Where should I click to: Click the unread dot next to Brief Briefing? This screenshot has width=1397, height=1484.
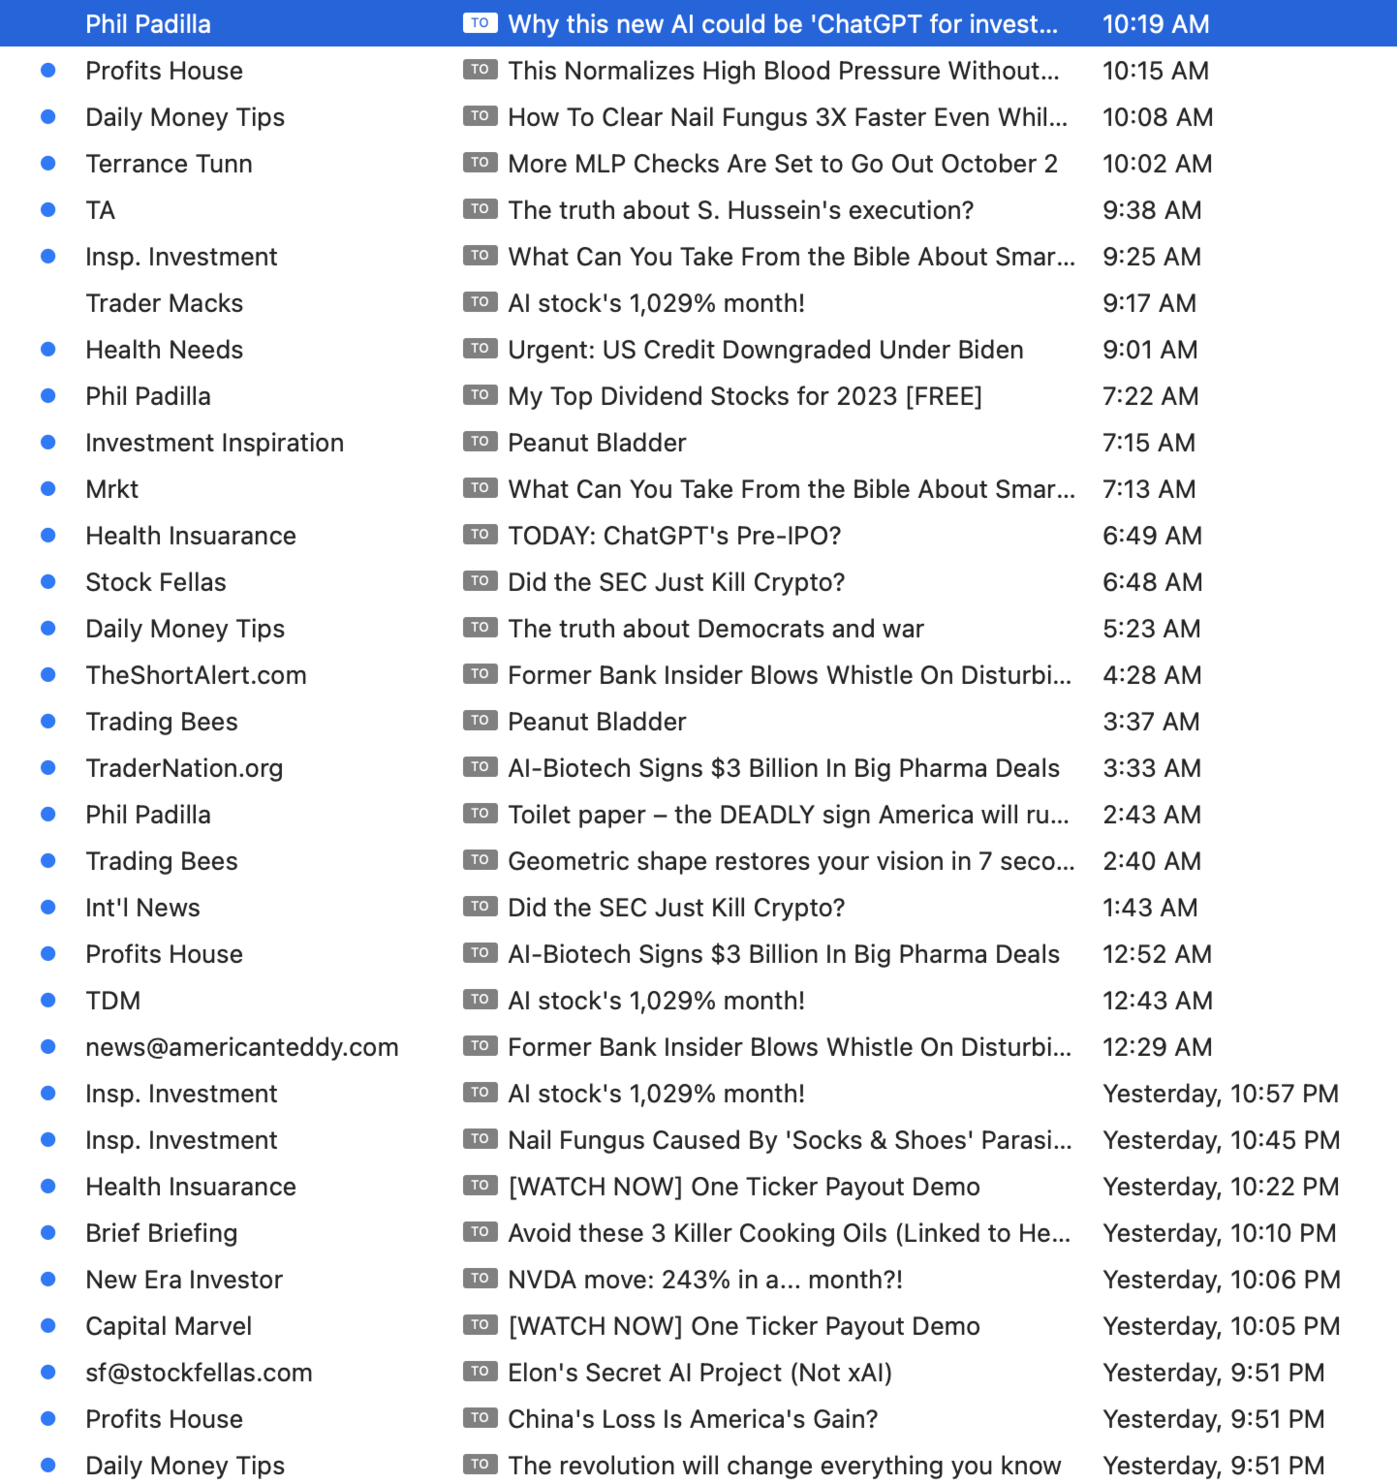click(x=48, y=1233)
